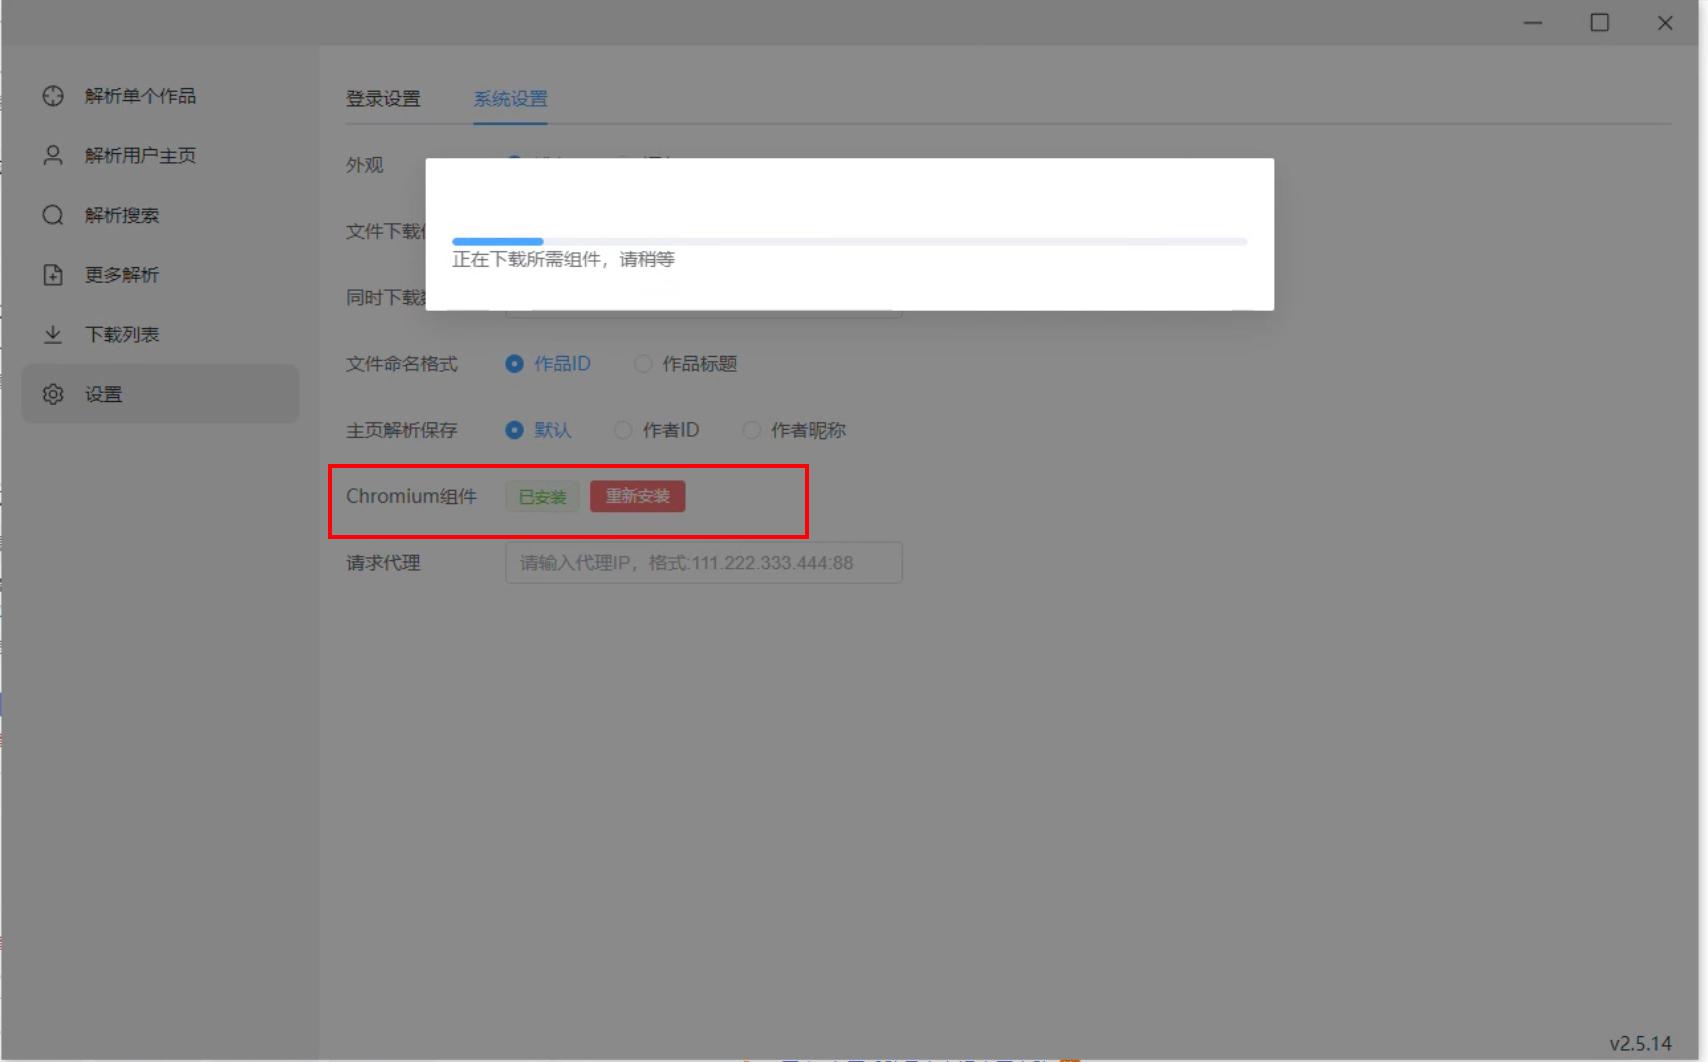Click the component download progress bar
The height and width of the screenshot is (1062, 1708).
(849, 241)
